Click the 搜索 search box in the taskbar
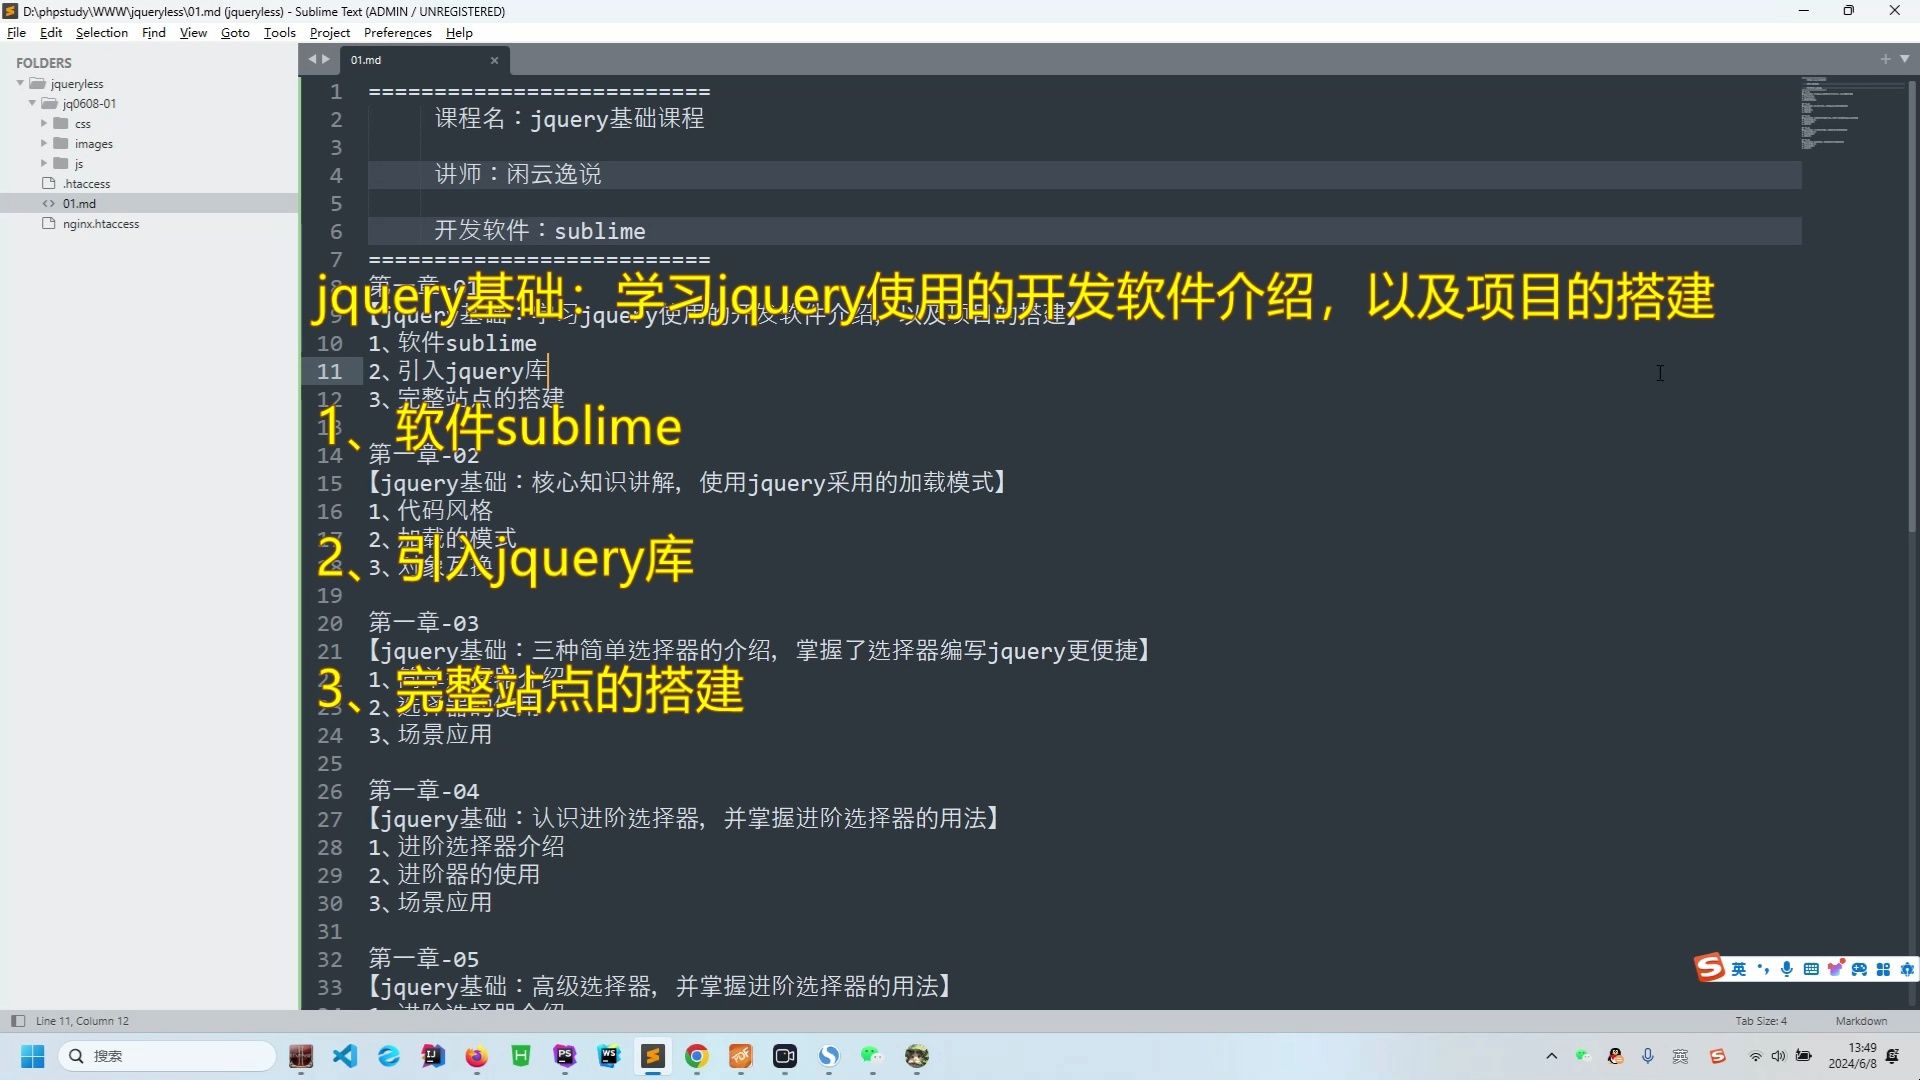The height and width of the screenshot is (1080, 1920). [x=165, y=1056]
